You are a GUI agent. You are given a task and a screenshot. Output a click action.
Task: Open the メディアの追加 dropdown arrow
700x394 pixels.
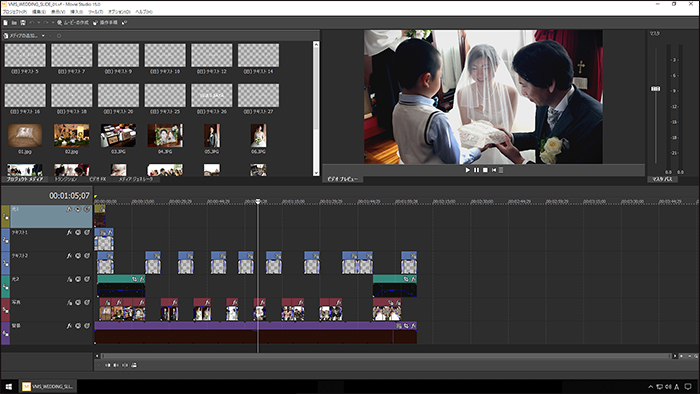(x=43, y=36)
